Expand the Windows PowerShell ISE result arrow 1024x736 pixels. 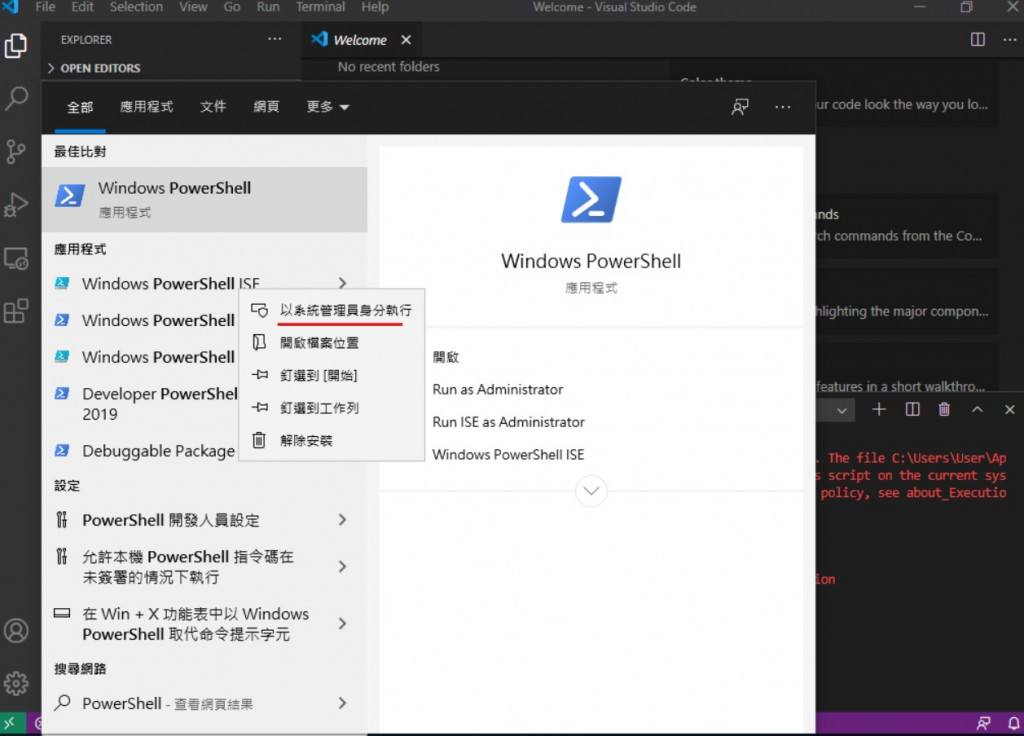342,283
